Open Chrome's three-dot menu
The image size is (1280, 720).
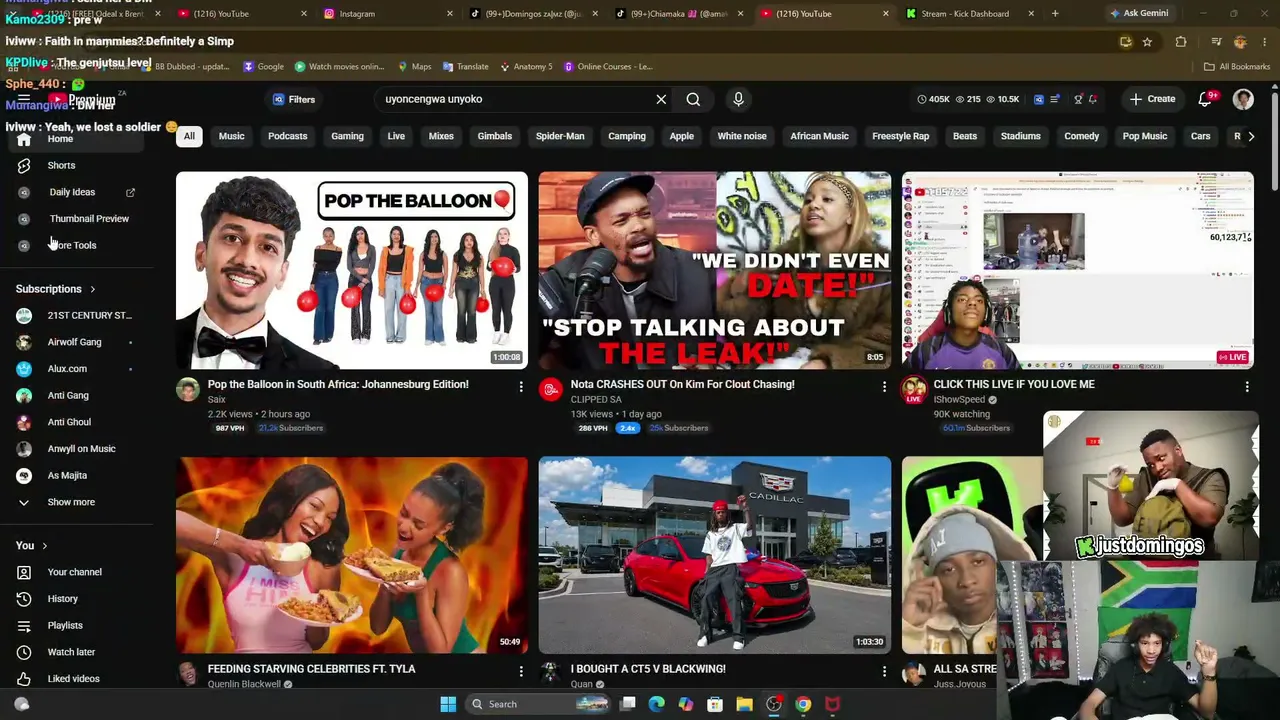point(1265,42)
